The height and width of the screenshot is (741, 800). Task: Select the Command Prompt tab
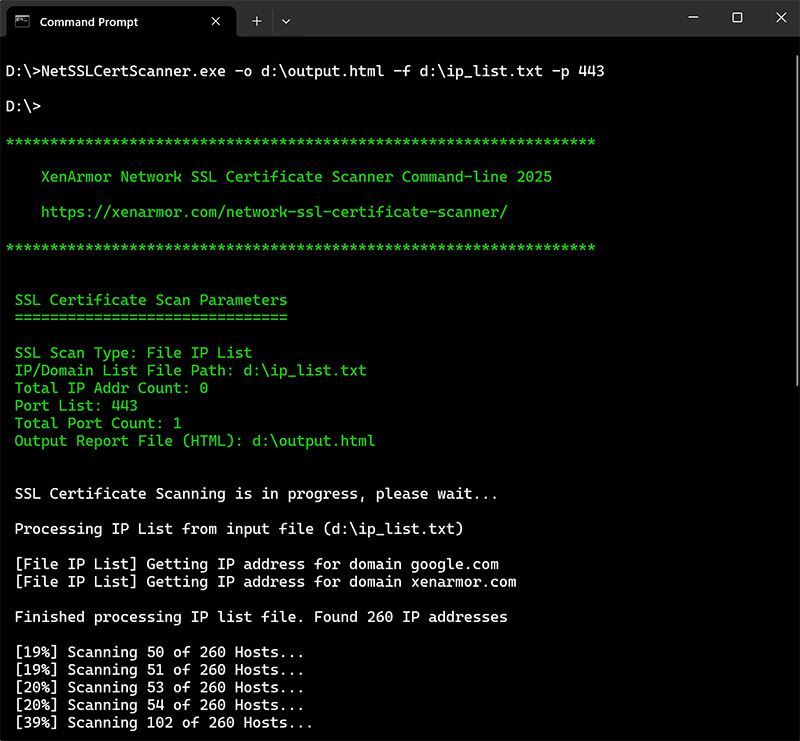(x=121, y=21)
